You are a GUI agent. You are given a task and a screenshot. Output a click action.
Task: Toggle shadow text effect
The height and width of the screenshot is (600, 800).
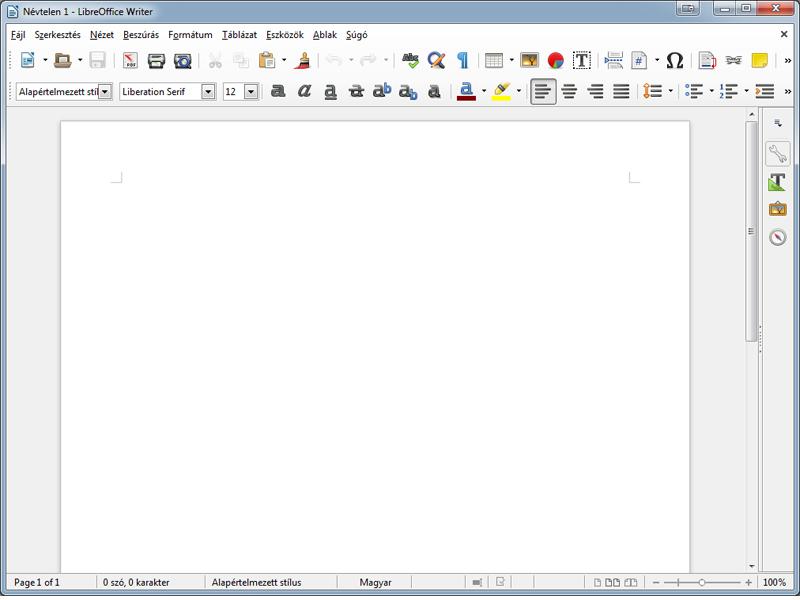[434, 91]
